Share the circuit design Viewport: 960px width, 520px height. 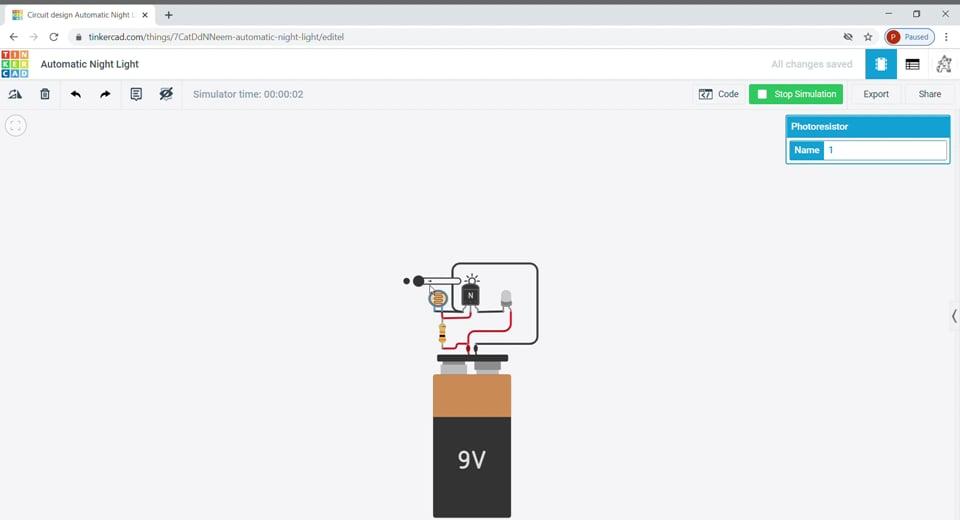[929, 94]
